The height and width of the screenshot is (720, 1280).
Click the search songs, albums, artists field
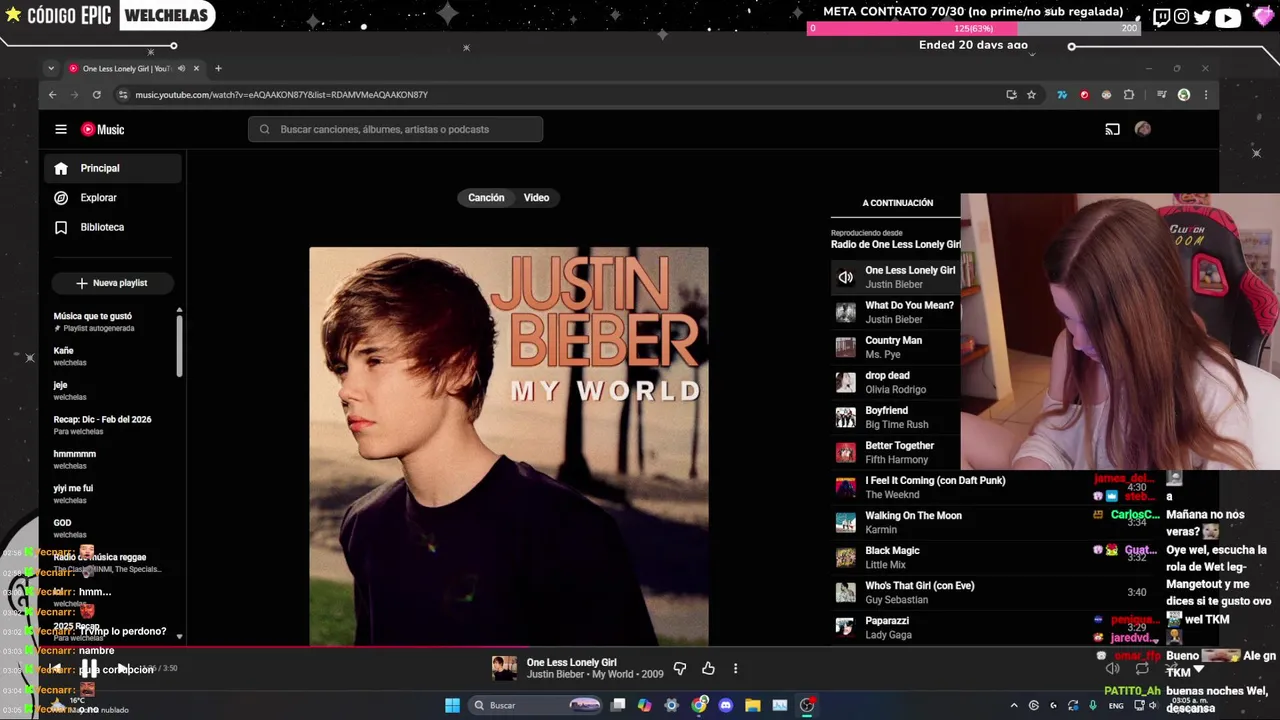click(x=396, y=129)
